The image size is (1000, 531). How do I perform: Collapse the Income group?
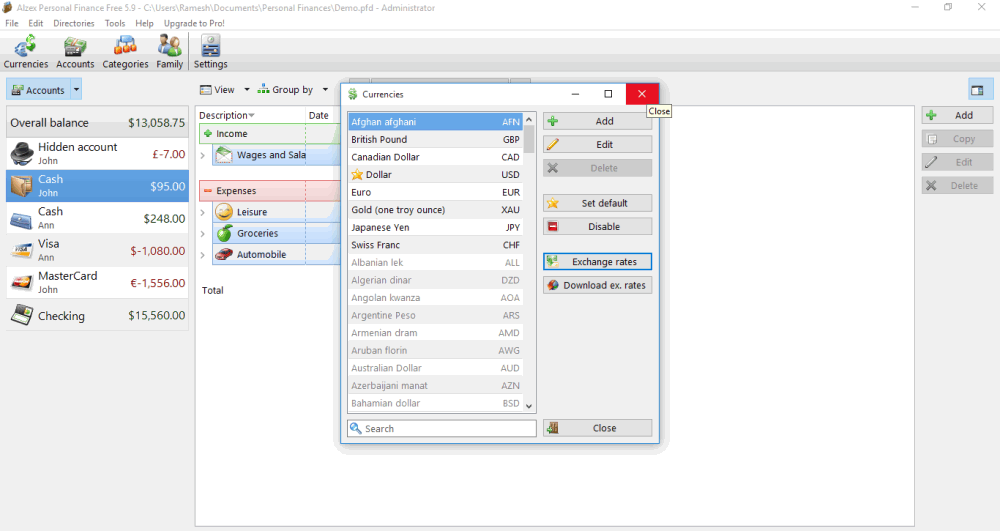(208, 134)
